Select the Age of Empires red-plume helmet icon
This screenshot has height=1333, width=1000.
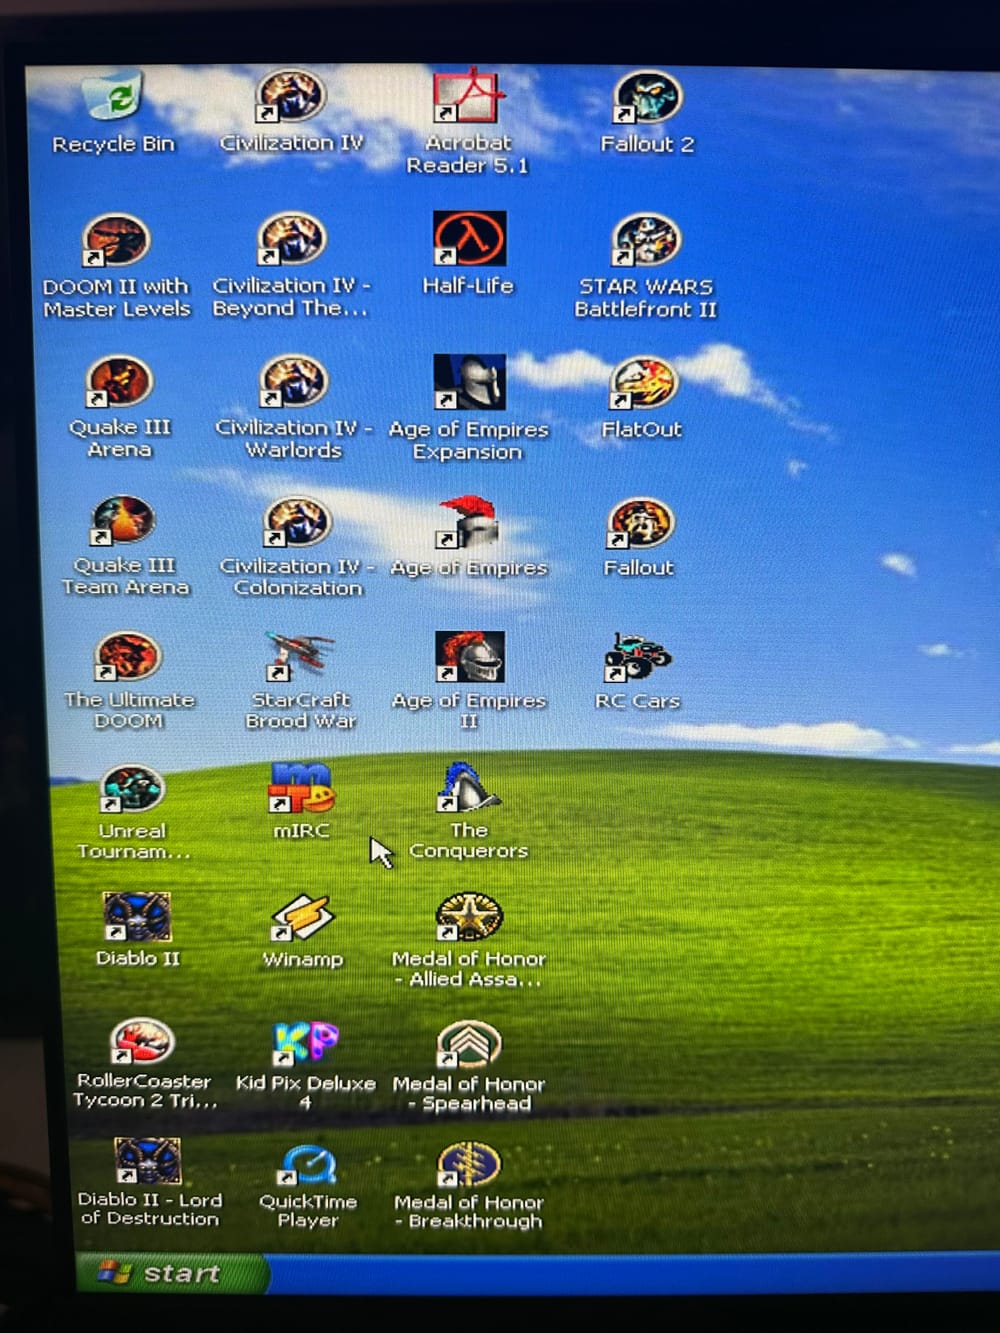point(468,524)
